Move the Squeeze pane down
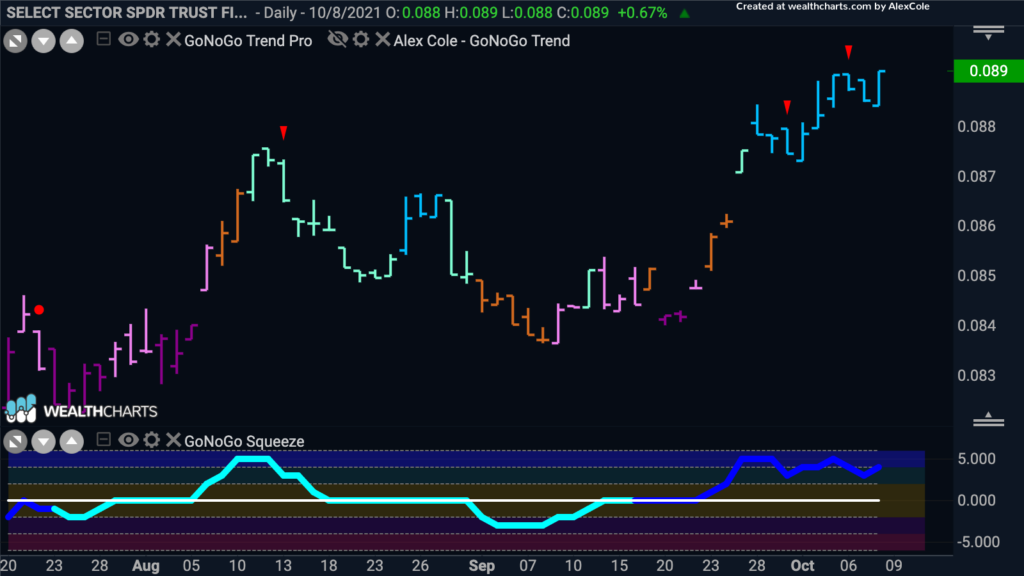This screenshot has height=576, width=1024. 43,441
